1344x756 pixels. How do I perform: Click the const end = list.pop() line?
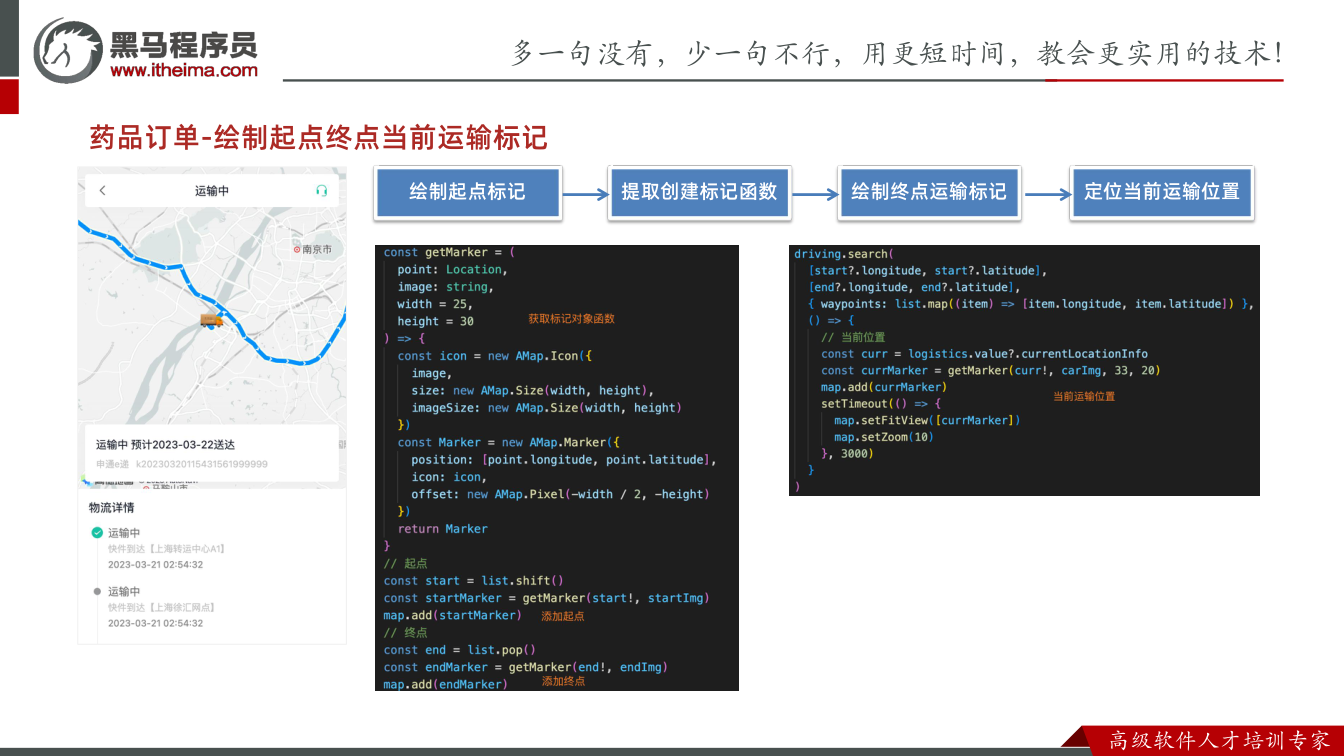pos(460,650)
